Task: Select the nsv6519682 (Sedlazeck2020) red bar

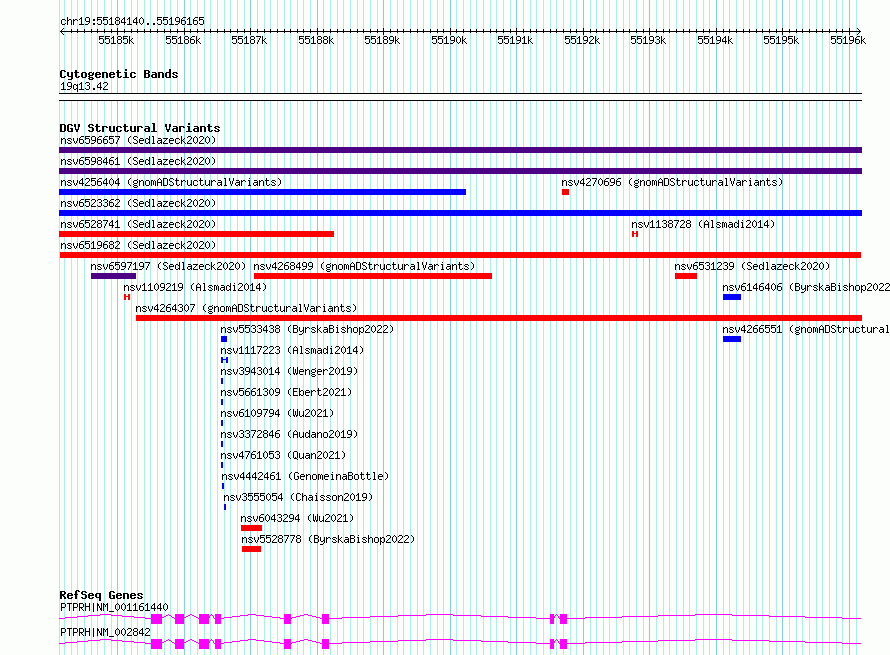Action: (x=460, y=255)
